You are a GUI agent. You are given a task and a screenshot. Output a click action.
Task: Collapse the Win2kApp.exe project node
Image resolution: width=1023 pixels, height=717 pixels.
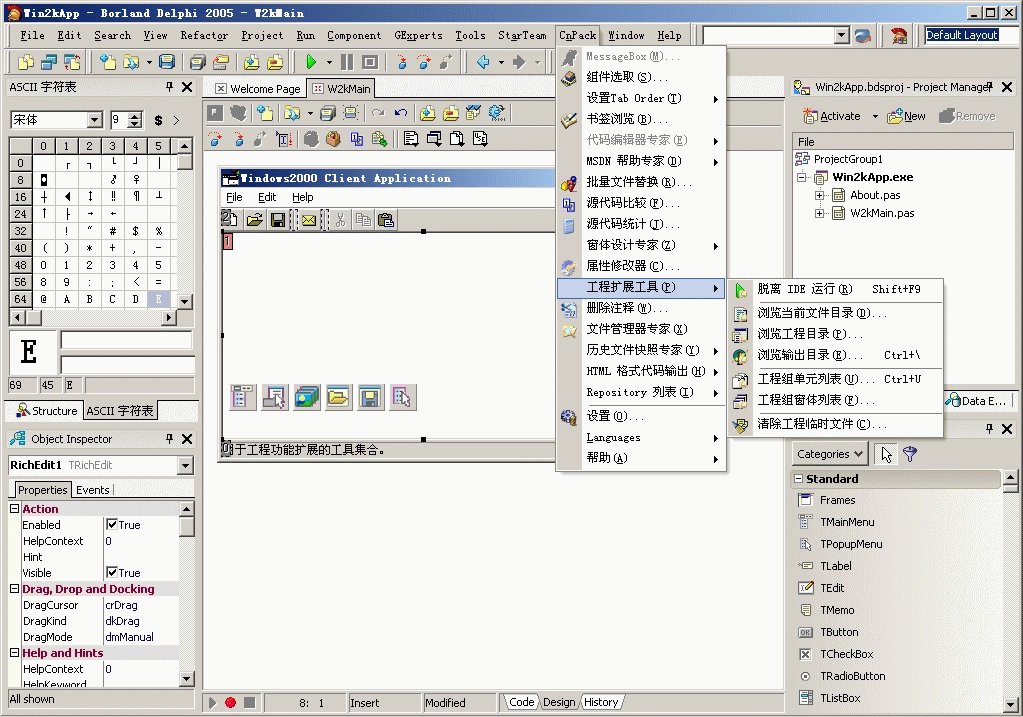point(803,178)
